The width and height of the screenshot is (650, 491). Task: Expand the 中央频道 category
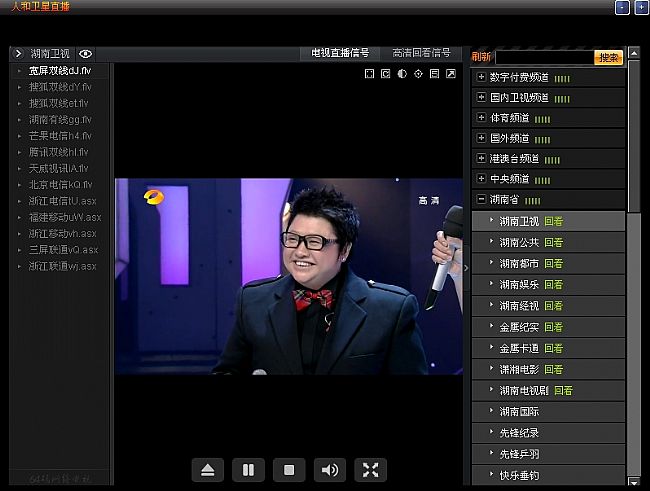pyautogui.click(x=481, y=179)
